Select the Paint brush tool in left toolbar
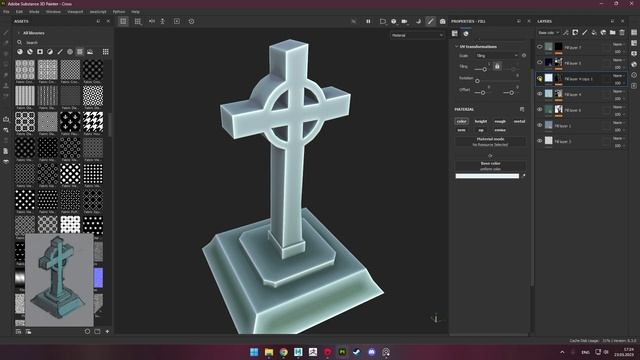 tap(6, 33)
